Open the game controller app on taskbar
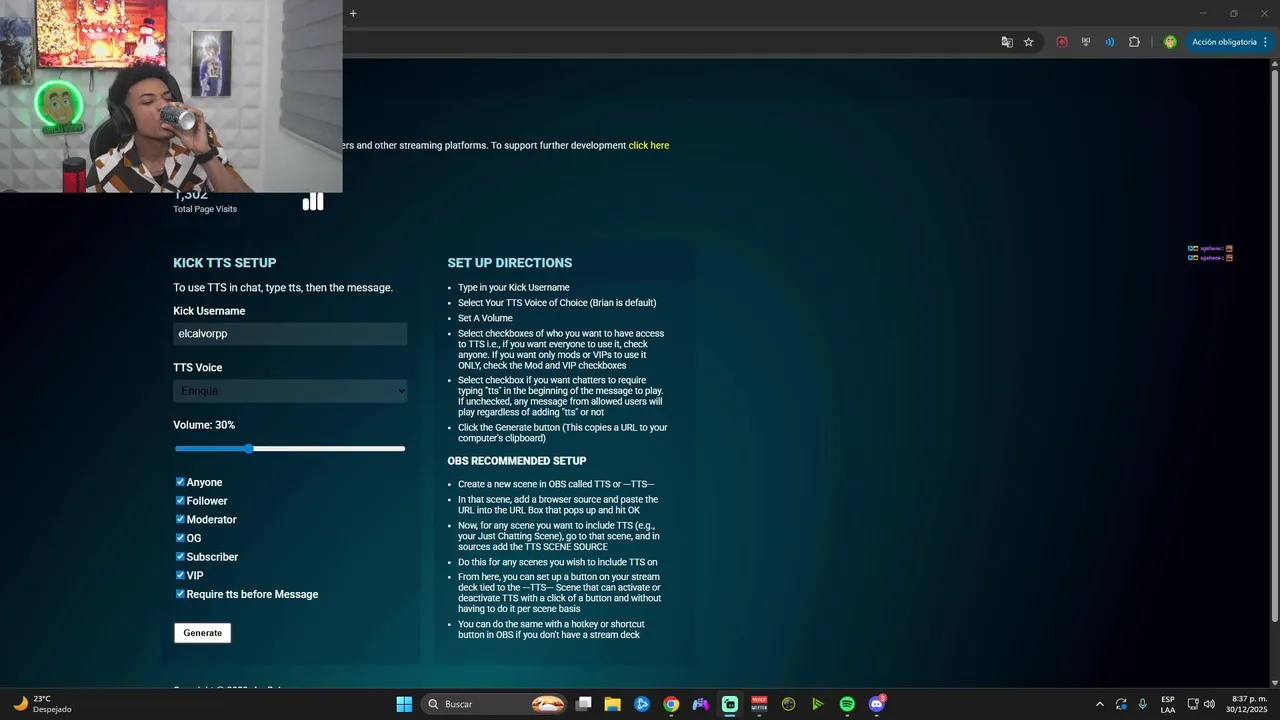This screenshot has width=1280, height=720. (x=701, y=704)
